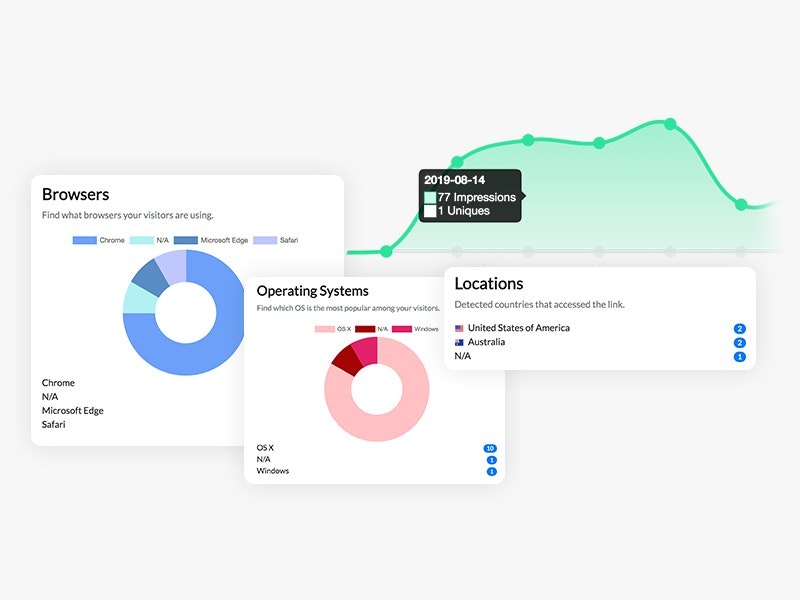Click the 2019-08-14 tooltip date
The height and width of the screenshot is (600, 800).
click(455, 180)
